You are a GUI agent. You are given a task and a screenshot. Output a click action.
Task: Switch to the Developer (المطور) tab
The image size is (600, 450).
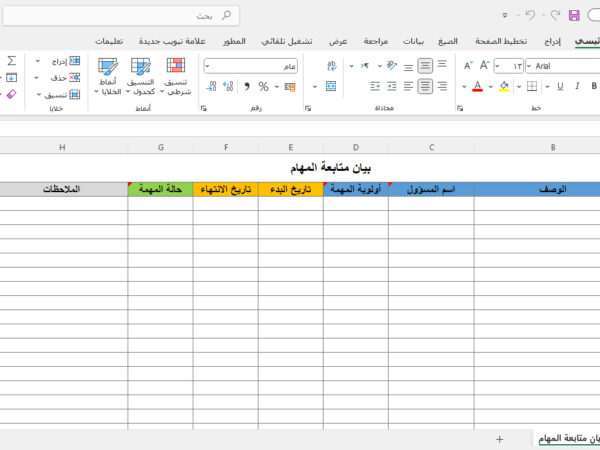click(x=235, y=41)
